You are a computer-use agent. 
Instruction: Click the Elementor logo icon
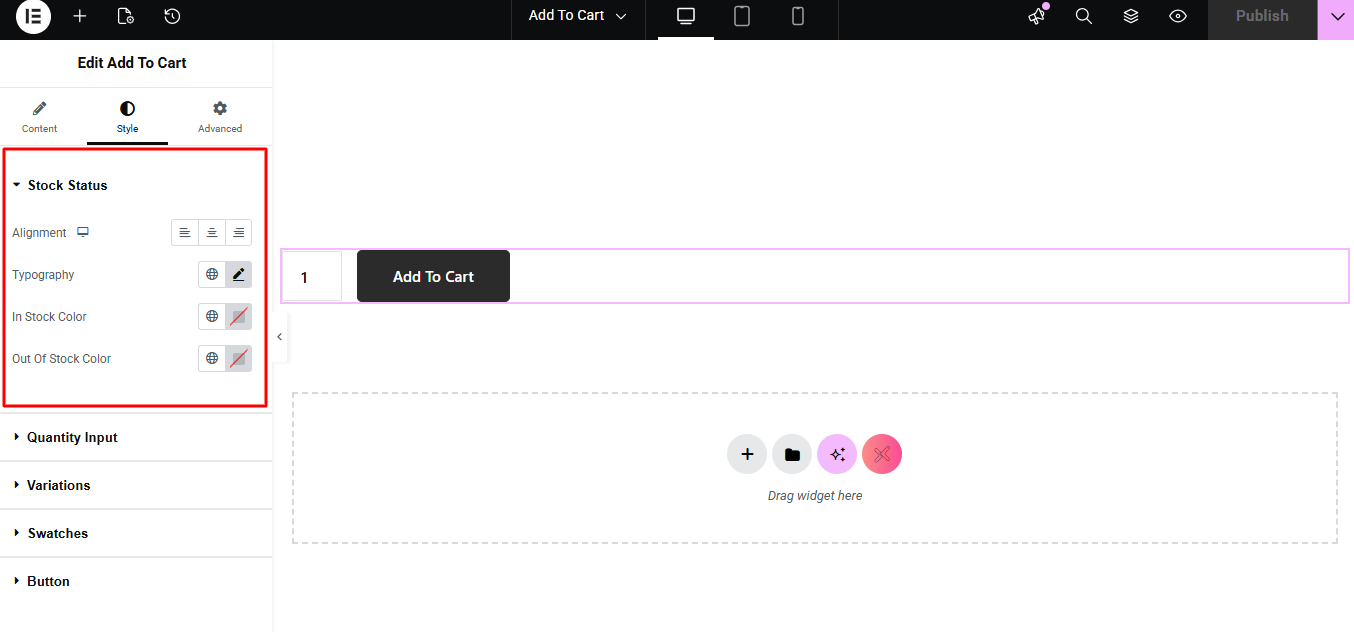click(x=33, y=17)
